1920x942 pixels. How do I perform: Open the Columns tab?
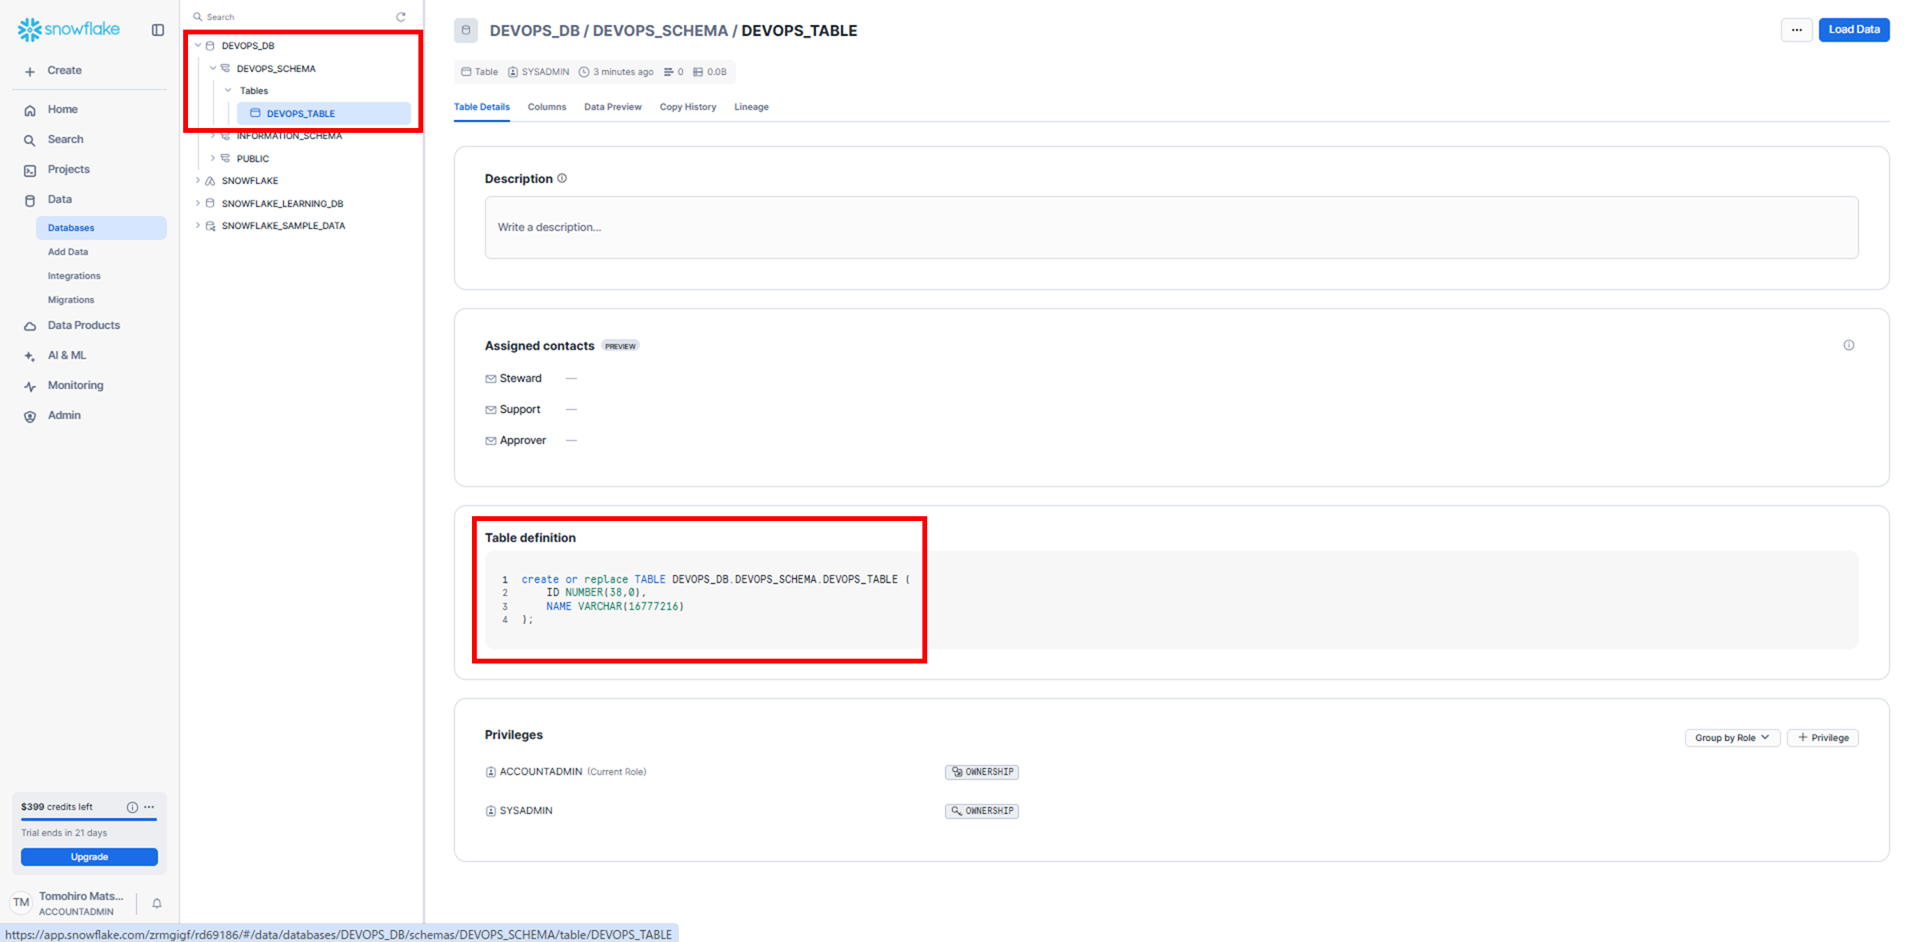[x=547, y=107]
